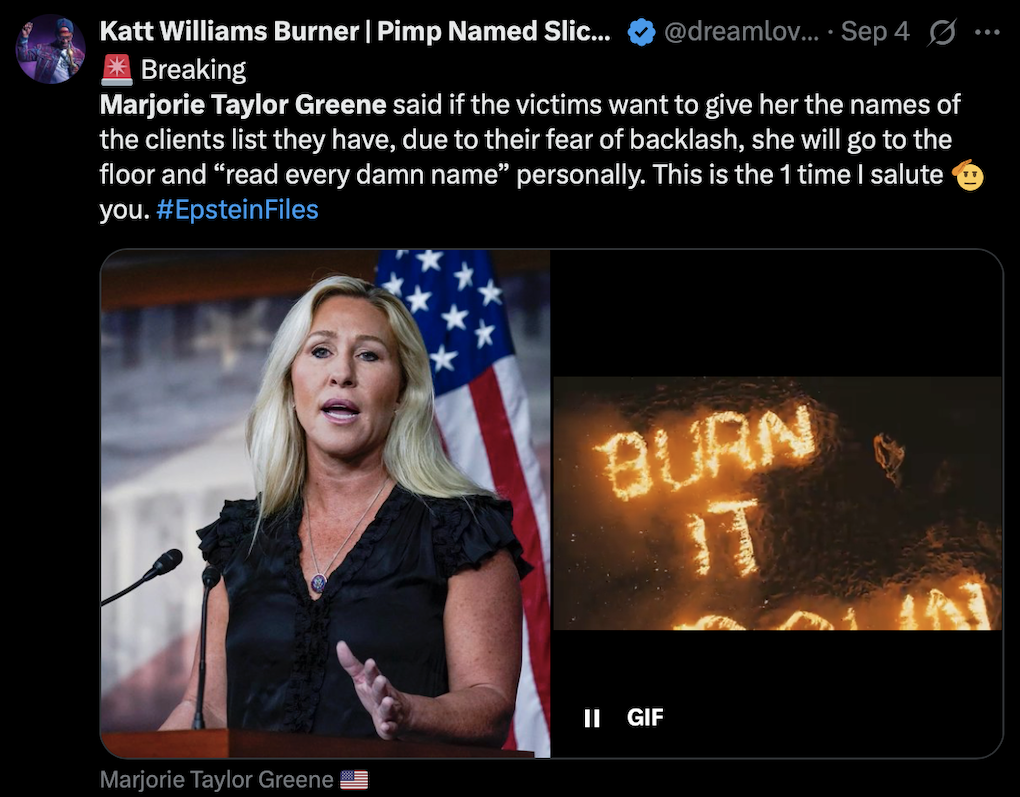Screen dimensions: 1020x797
Task: Open the @dreamlov... handle link
Action: coord(742,31)
